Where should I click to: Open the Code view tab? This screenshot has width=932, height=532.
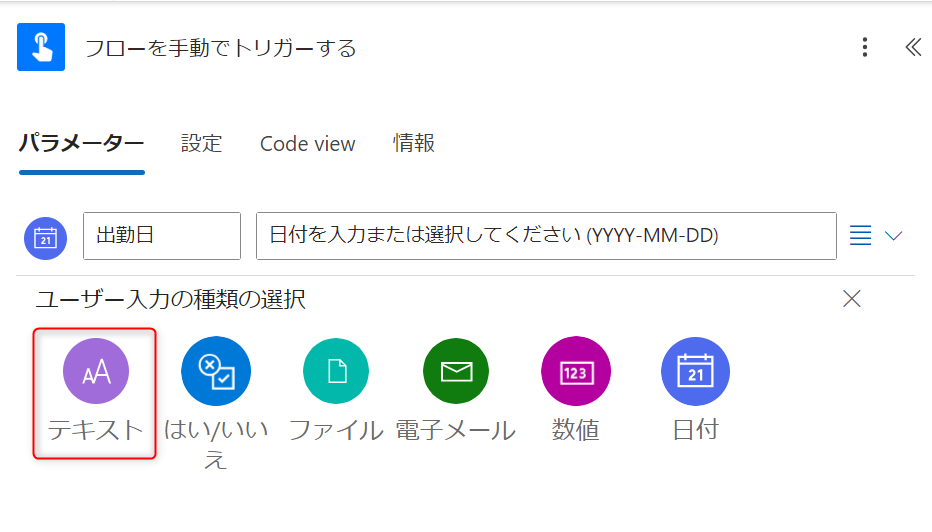(307, 143)
